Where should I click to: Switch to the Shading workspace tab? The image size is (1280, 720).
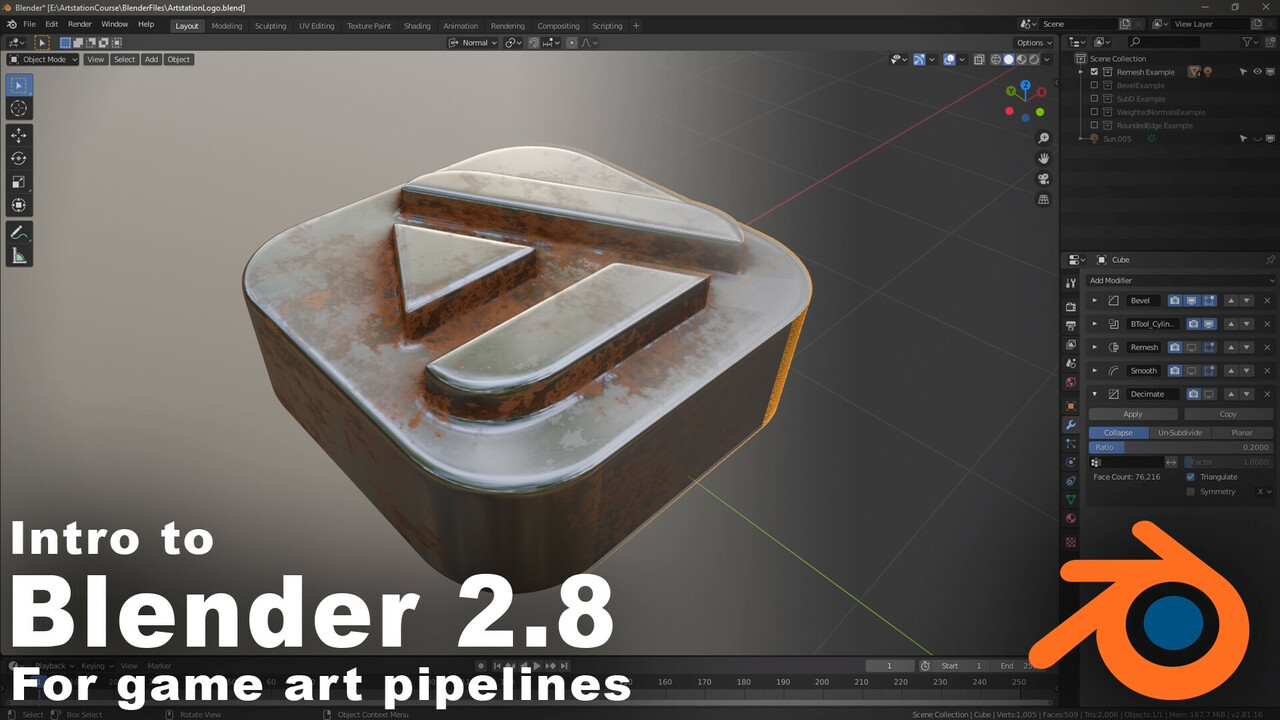point(417,26)
